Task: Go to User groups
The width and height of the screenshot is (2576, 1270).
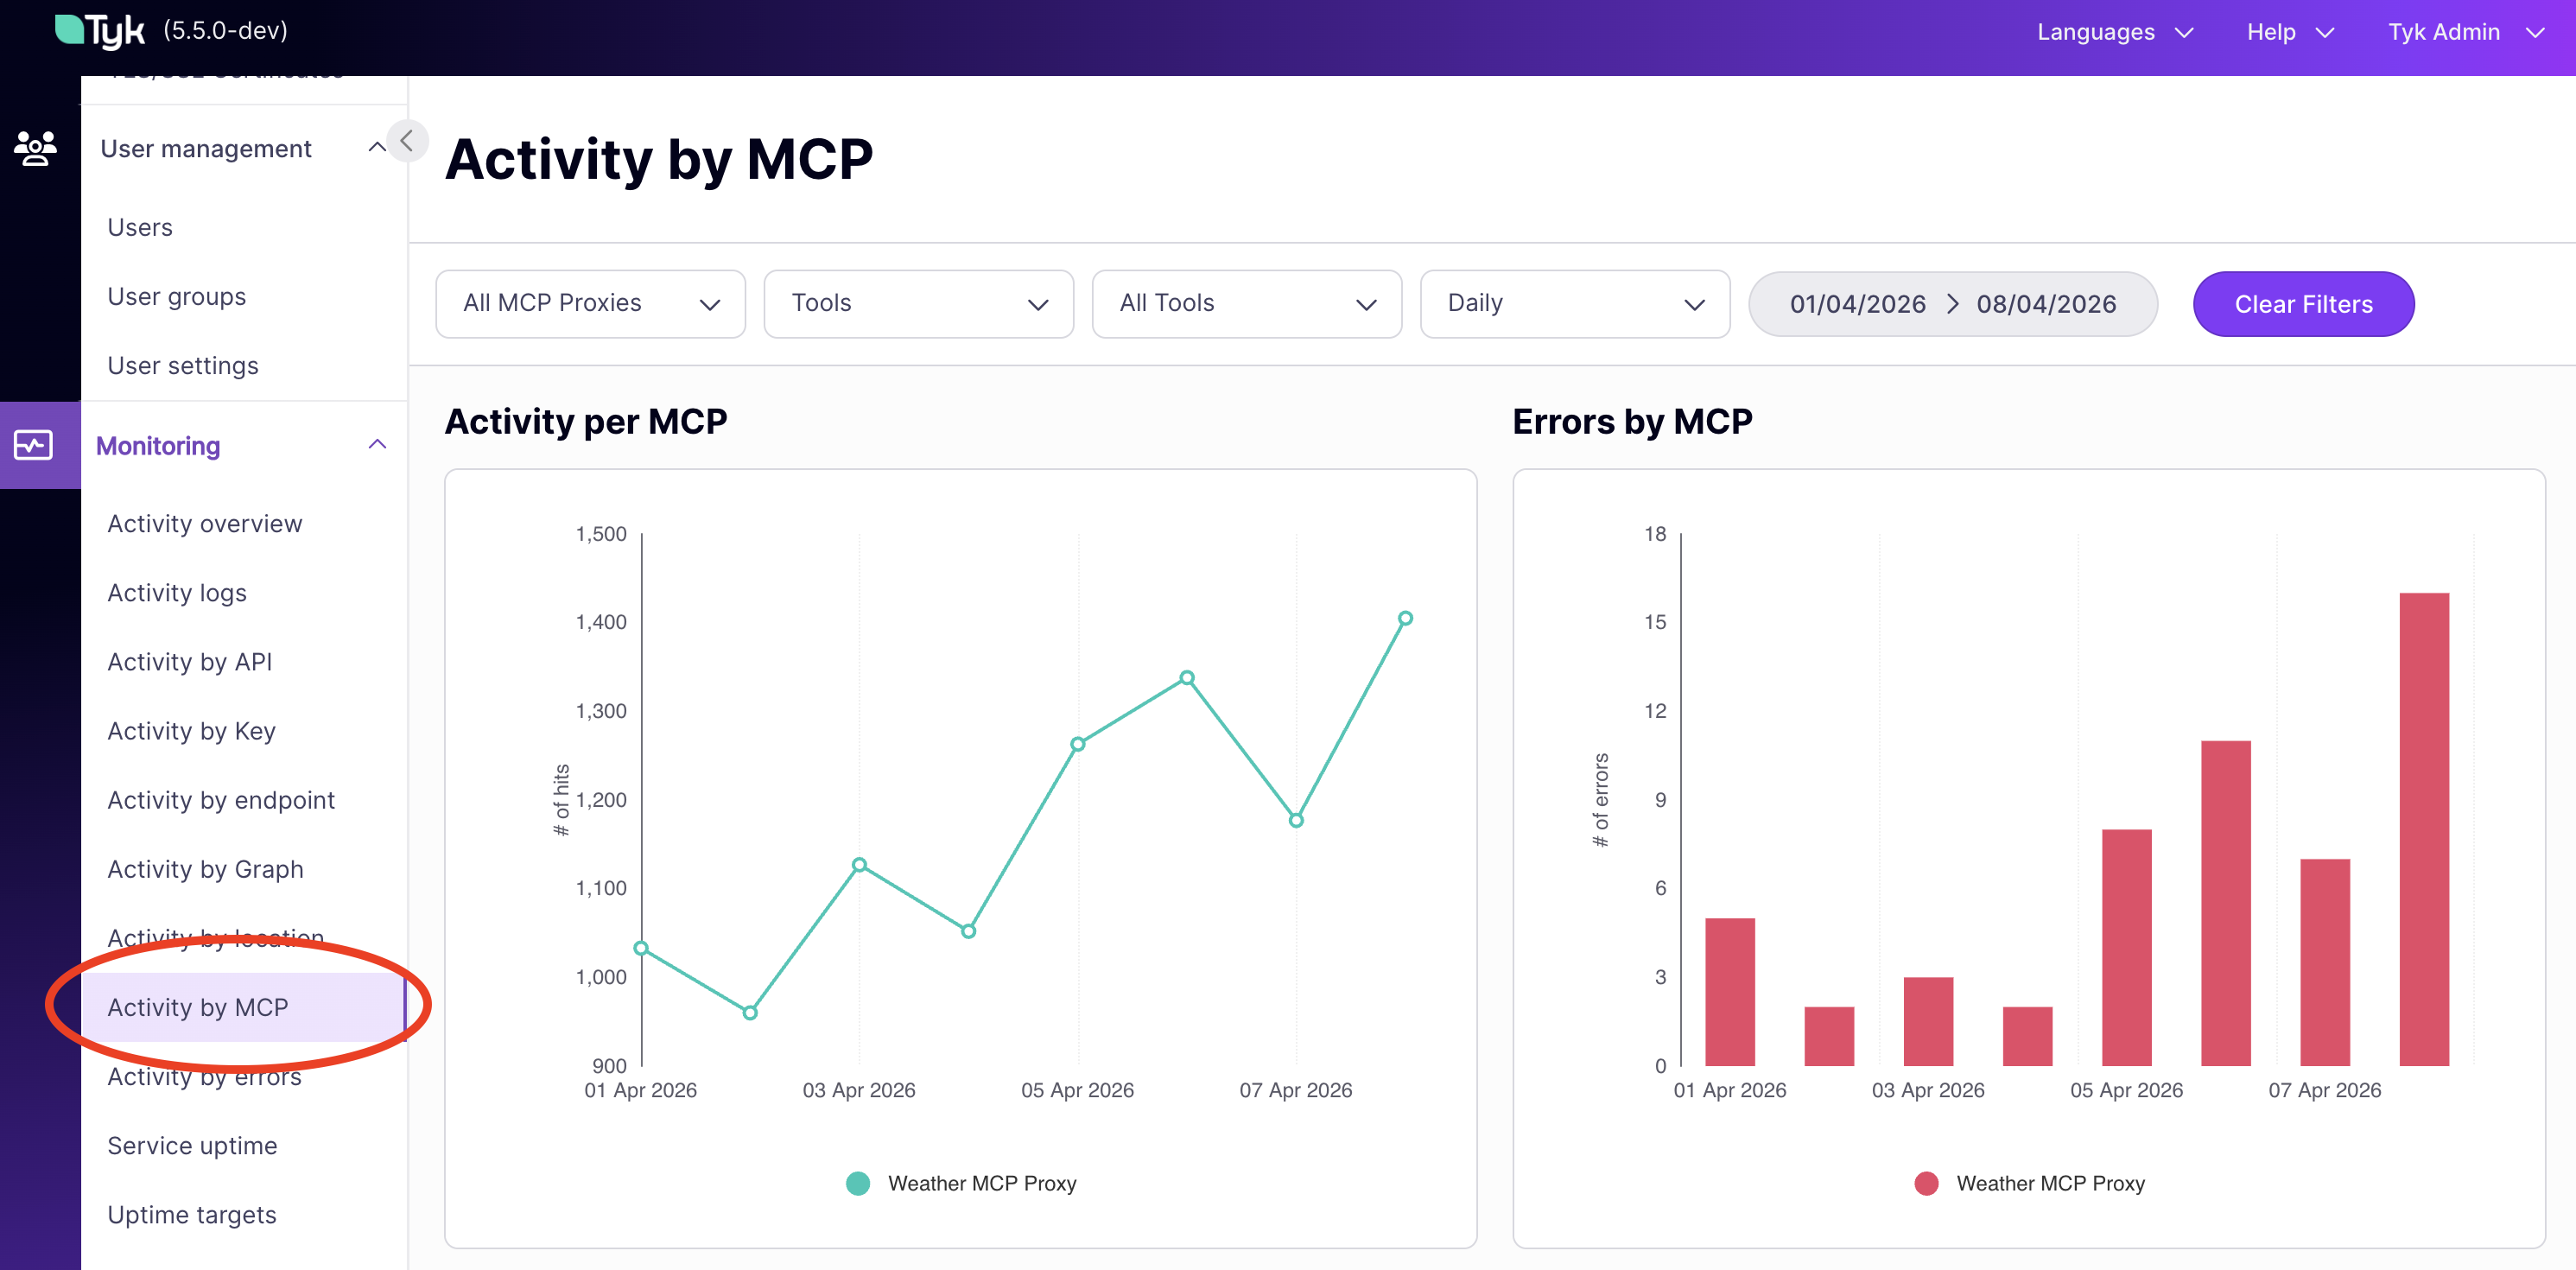Action: click(x=177, y=297)
